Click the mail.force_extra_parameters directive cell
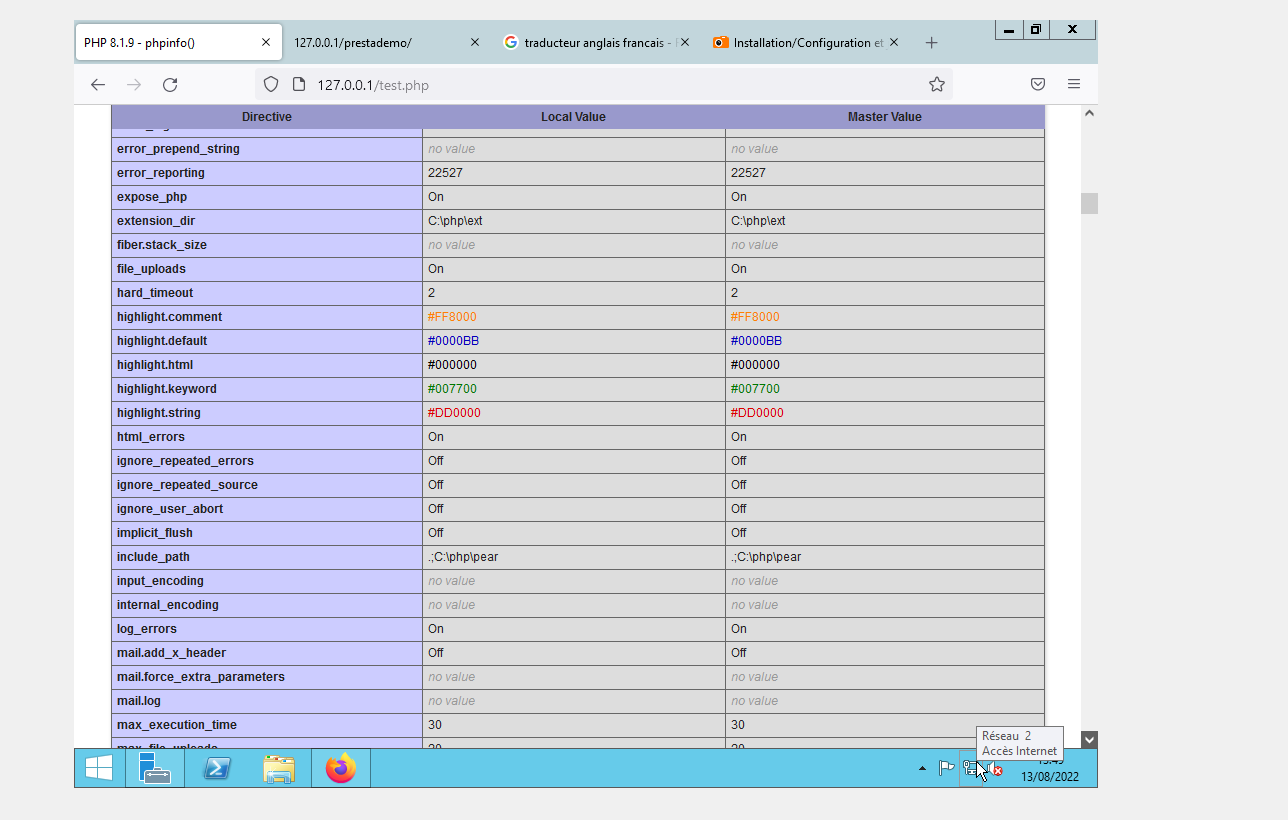This screenshot has width=1288, height=820. 267,677
